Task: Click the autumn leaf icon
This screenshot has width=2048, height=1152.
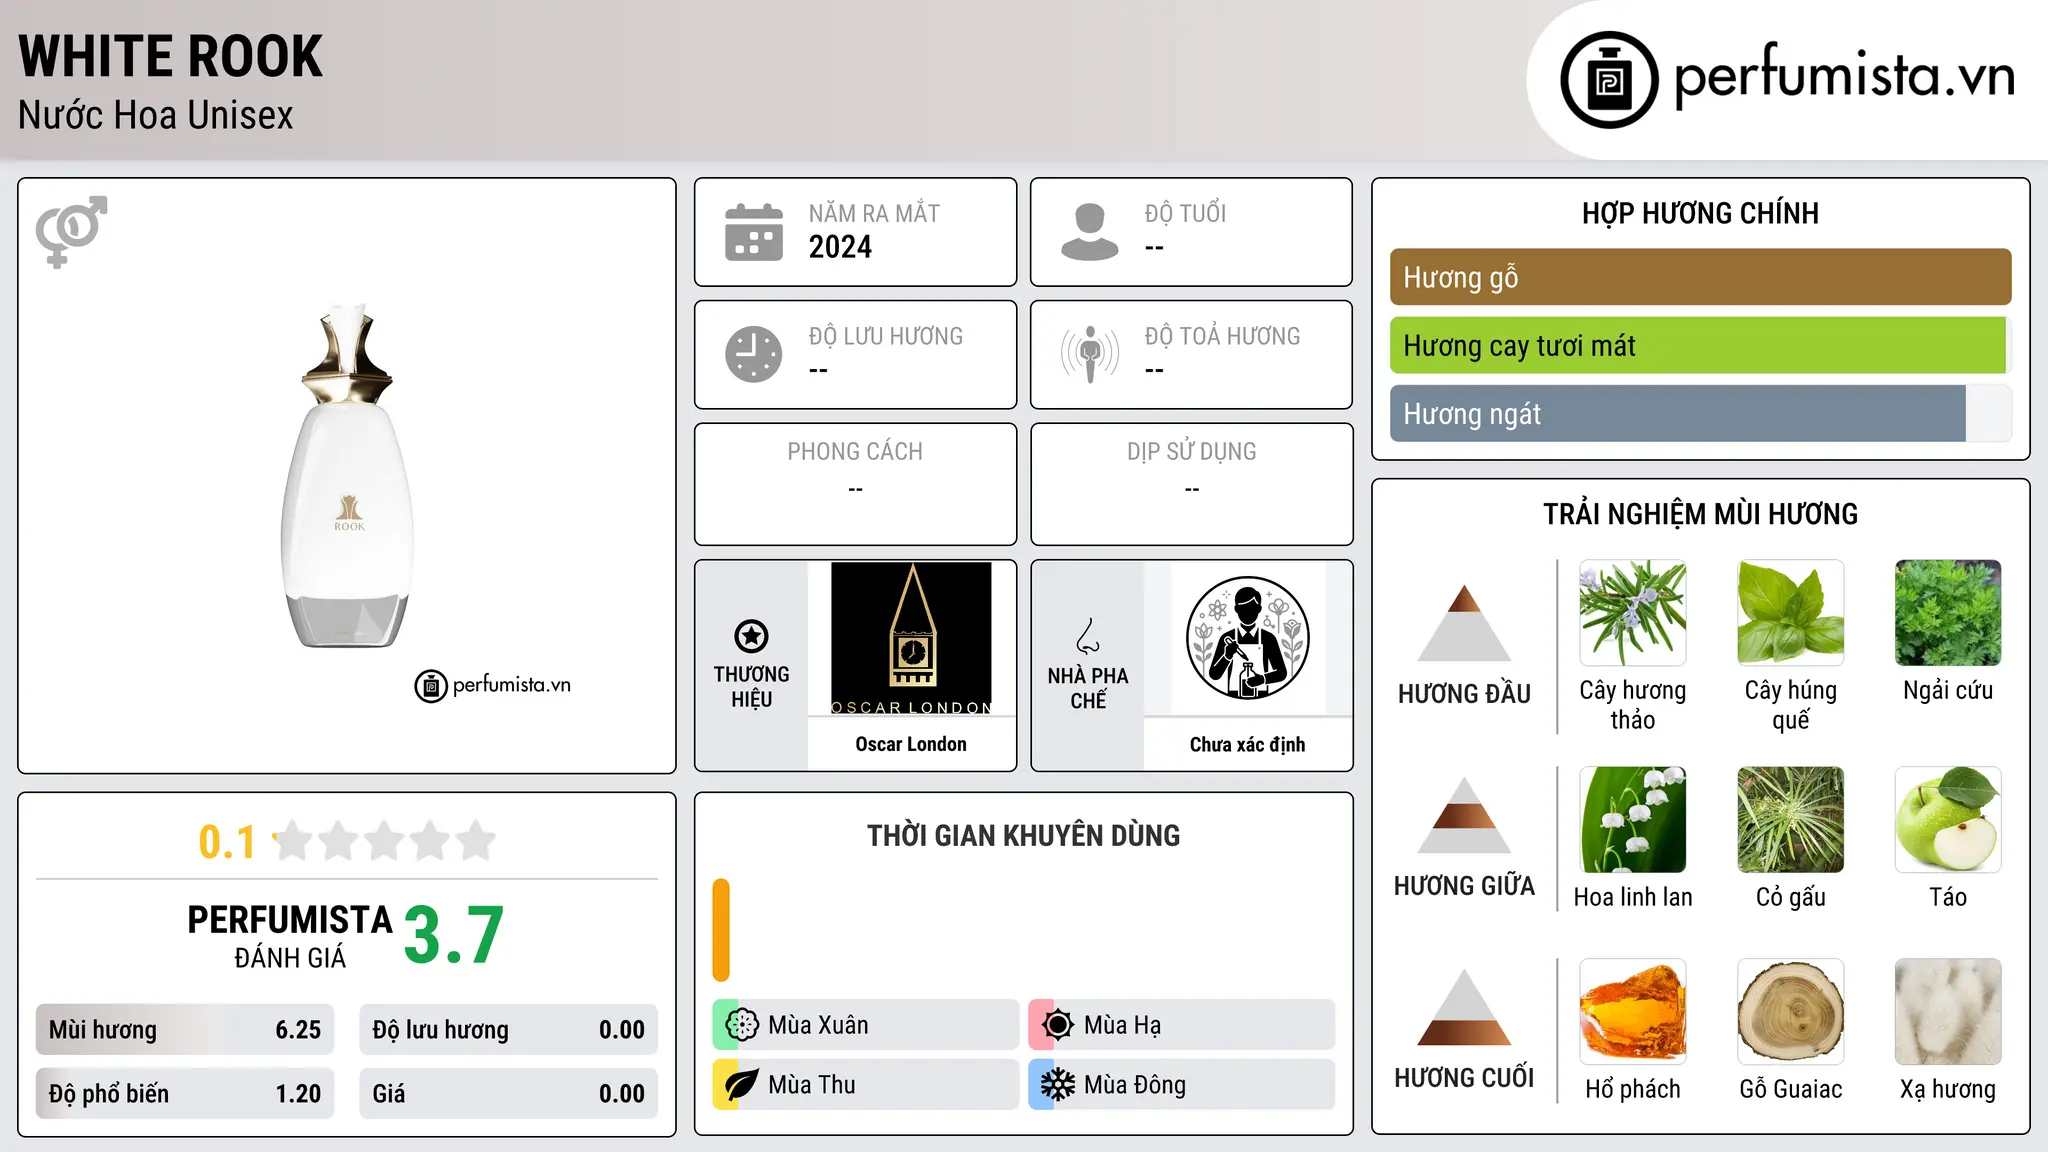Action: click(x=741, y=1085)
